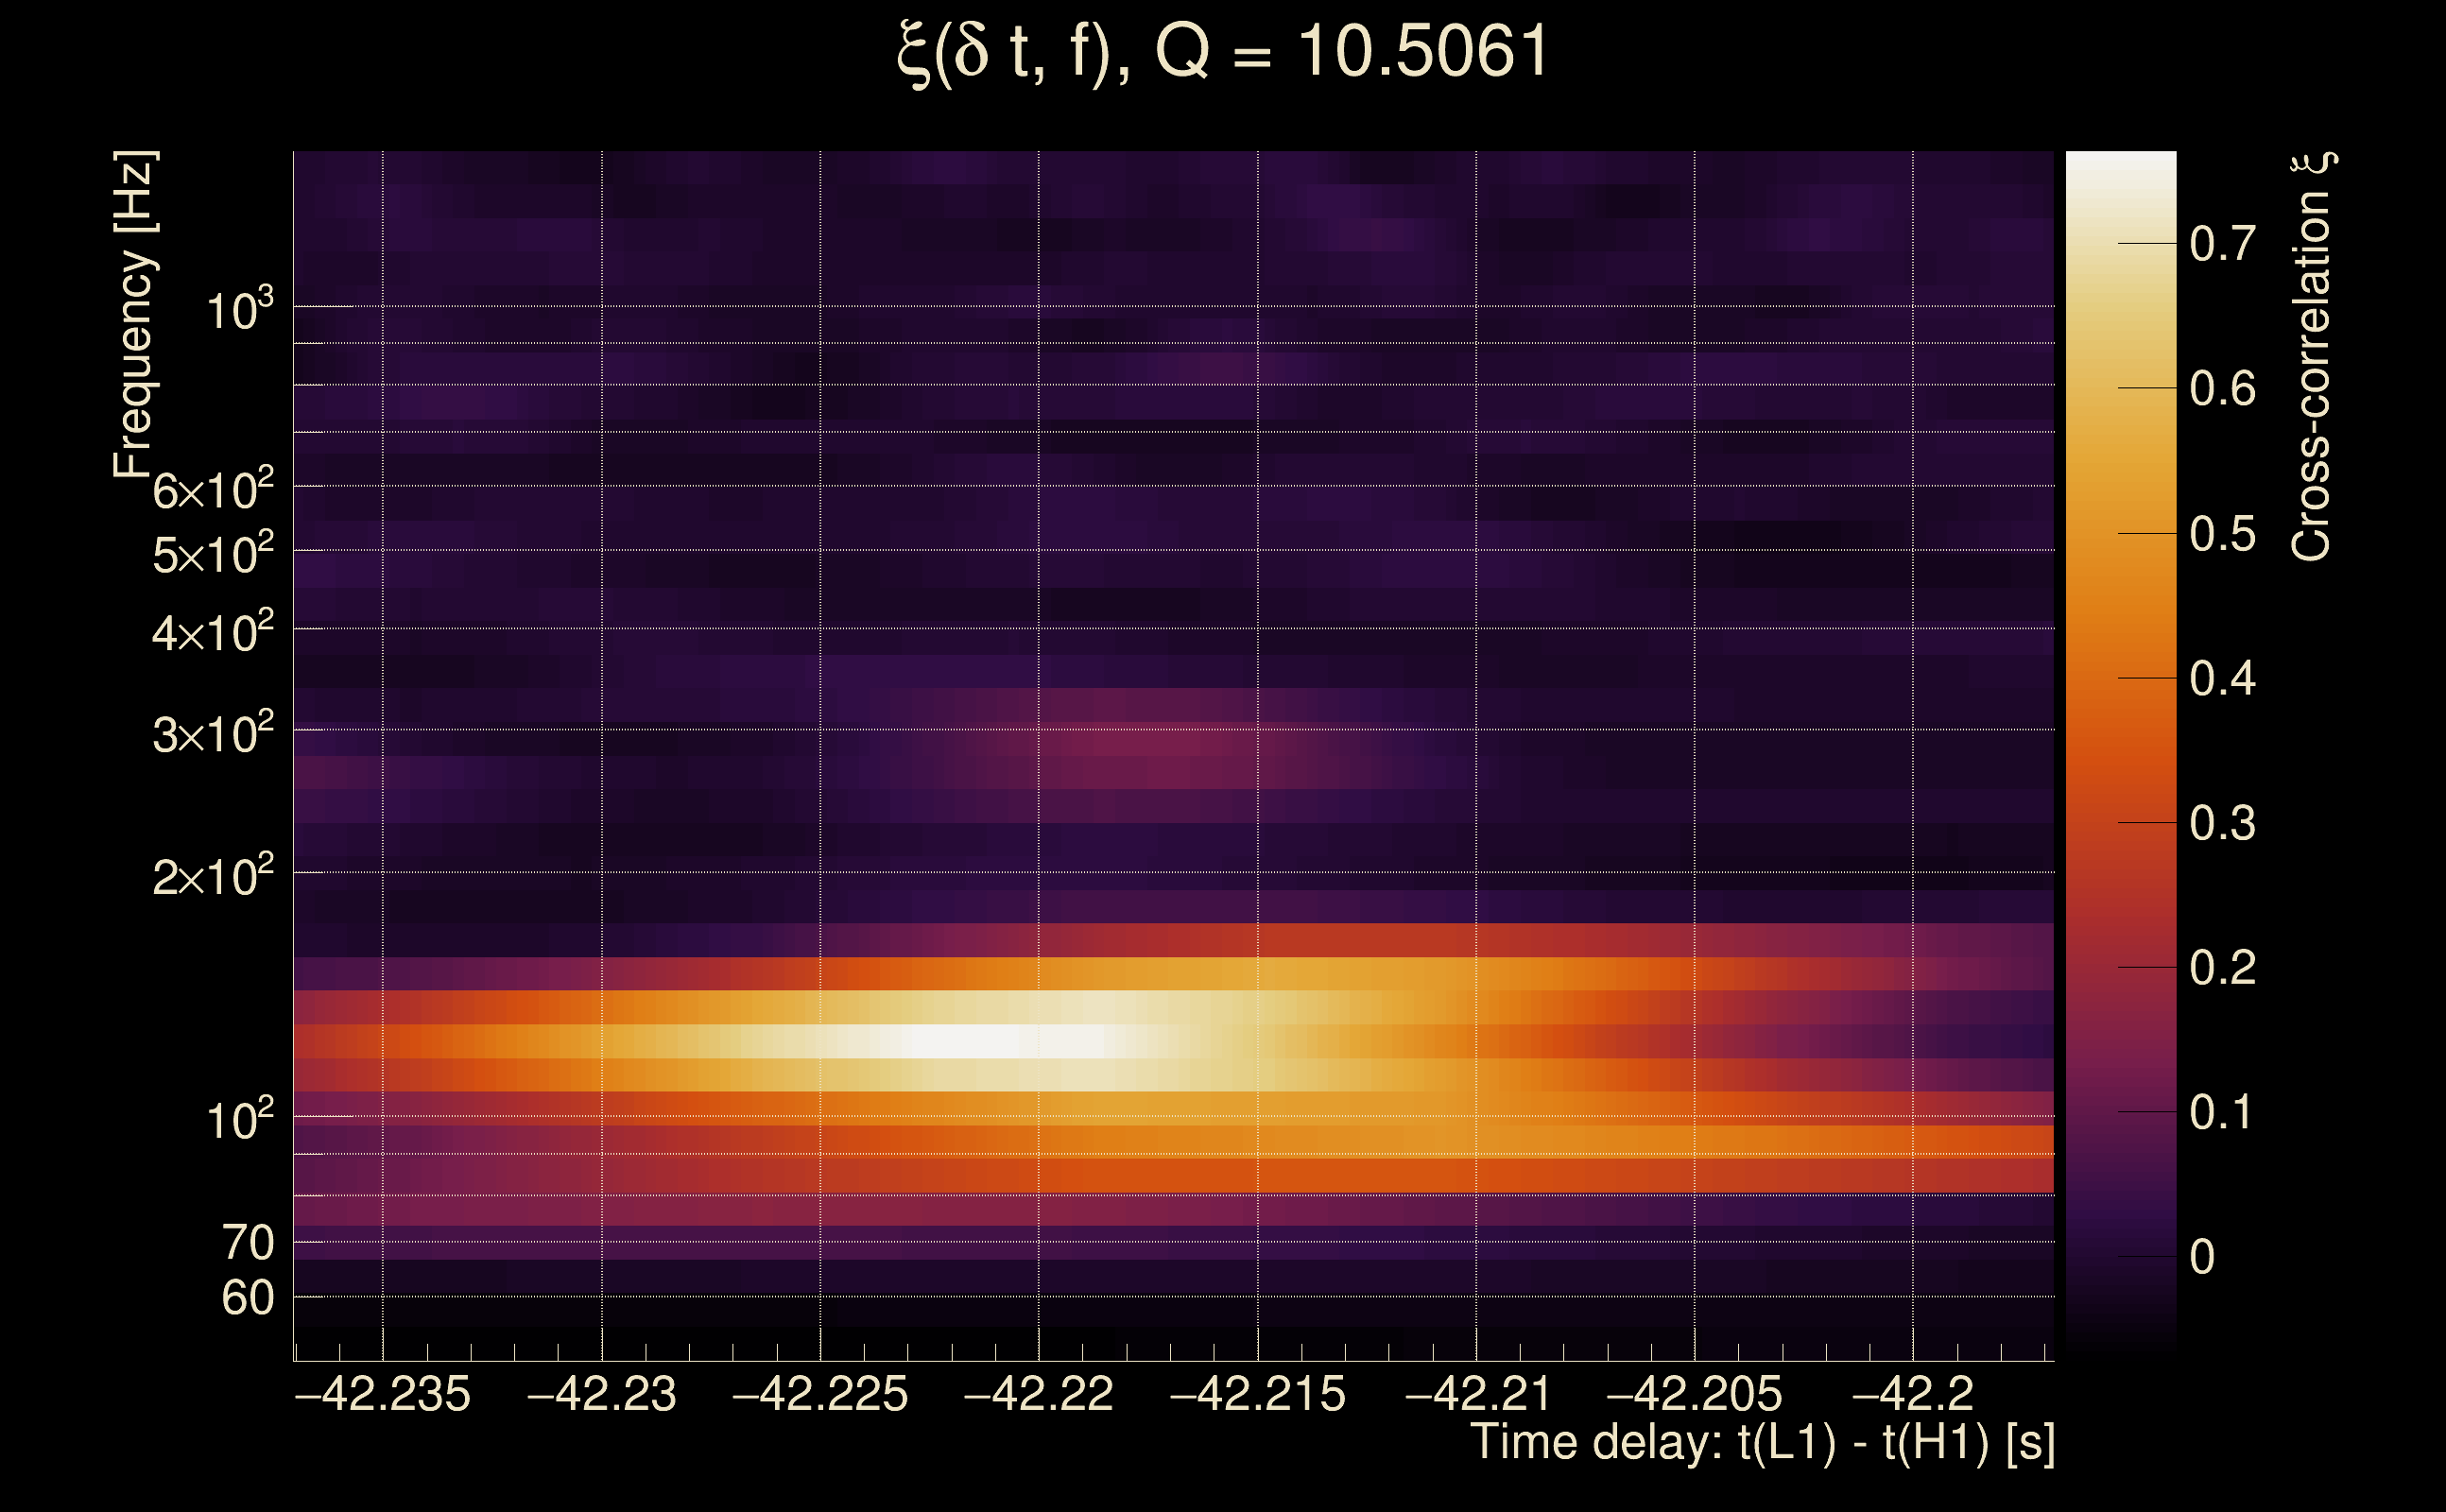Click the Frequency [Hz] y-axis label
Screen dimensions: 2446x1512
[x=134, y=315]
